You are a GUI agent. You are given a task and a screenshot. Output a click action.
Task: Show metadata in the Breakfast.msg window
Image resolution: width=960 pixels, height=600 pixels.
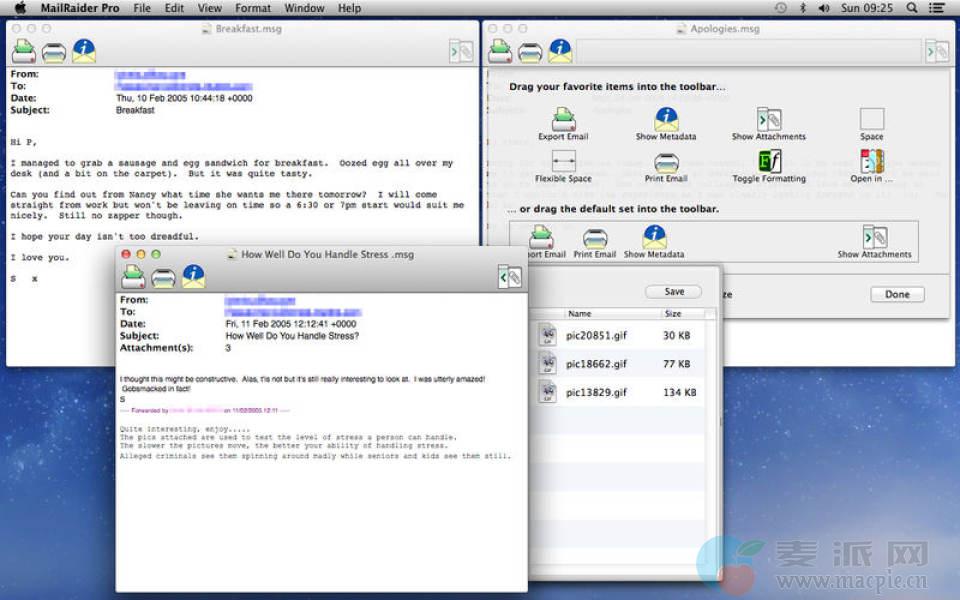[84, 51]
